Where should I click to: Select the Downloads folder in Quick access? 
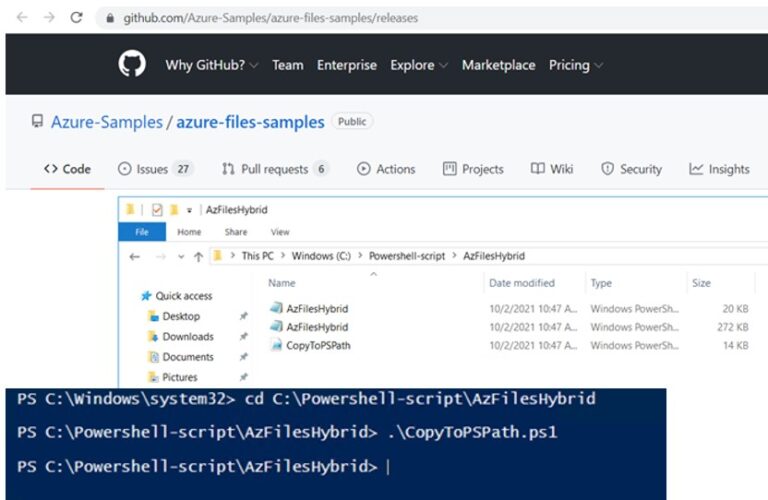(187, 337)
